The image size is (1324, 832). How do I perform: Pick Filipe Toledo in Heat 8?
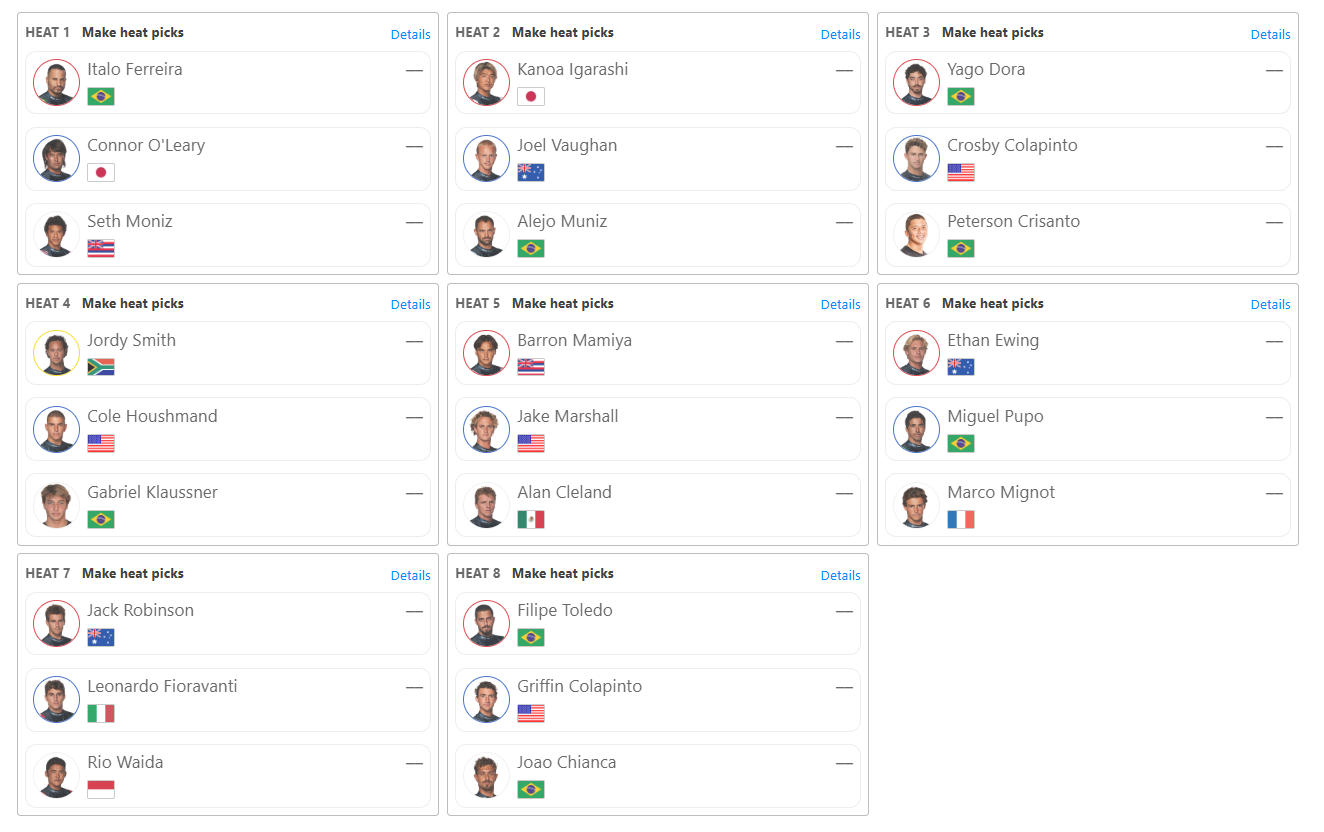[658, 623]
